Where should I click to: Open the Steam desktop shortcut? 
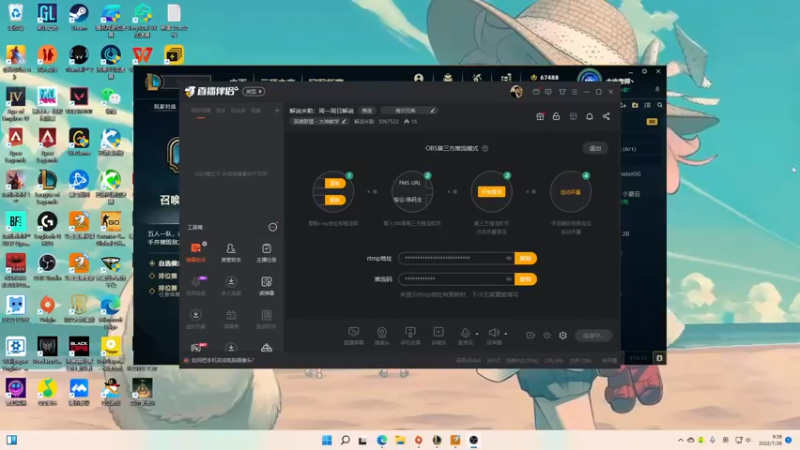[79, 17]
